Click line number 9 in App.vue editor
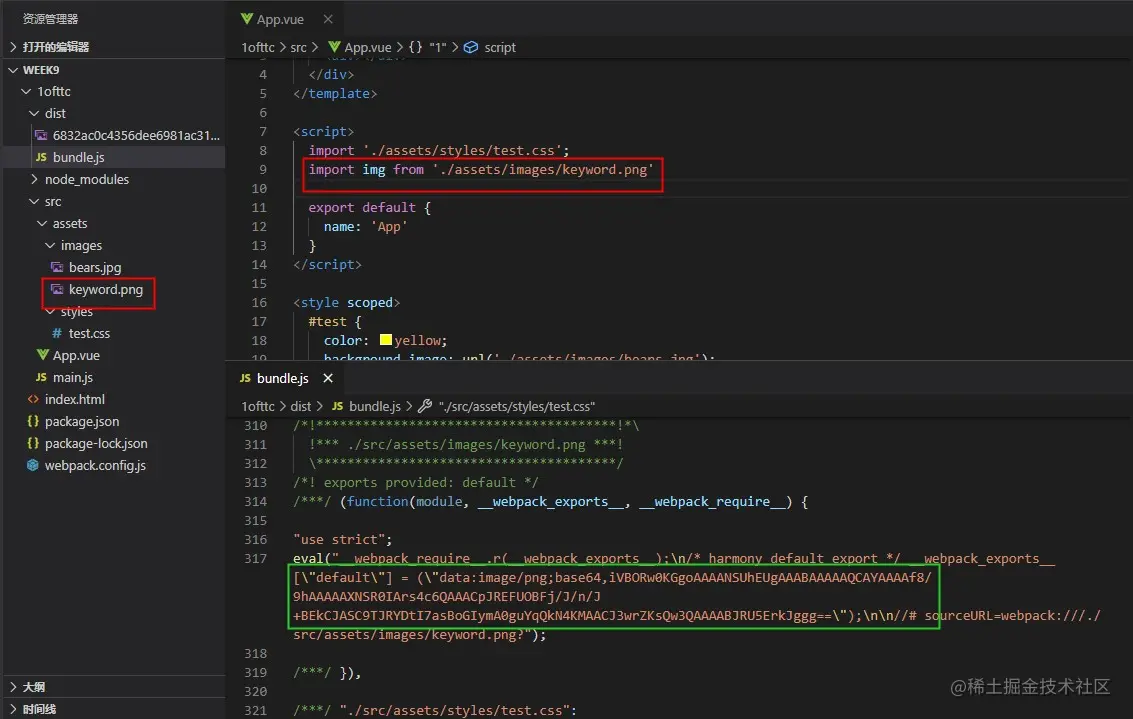 262,170
